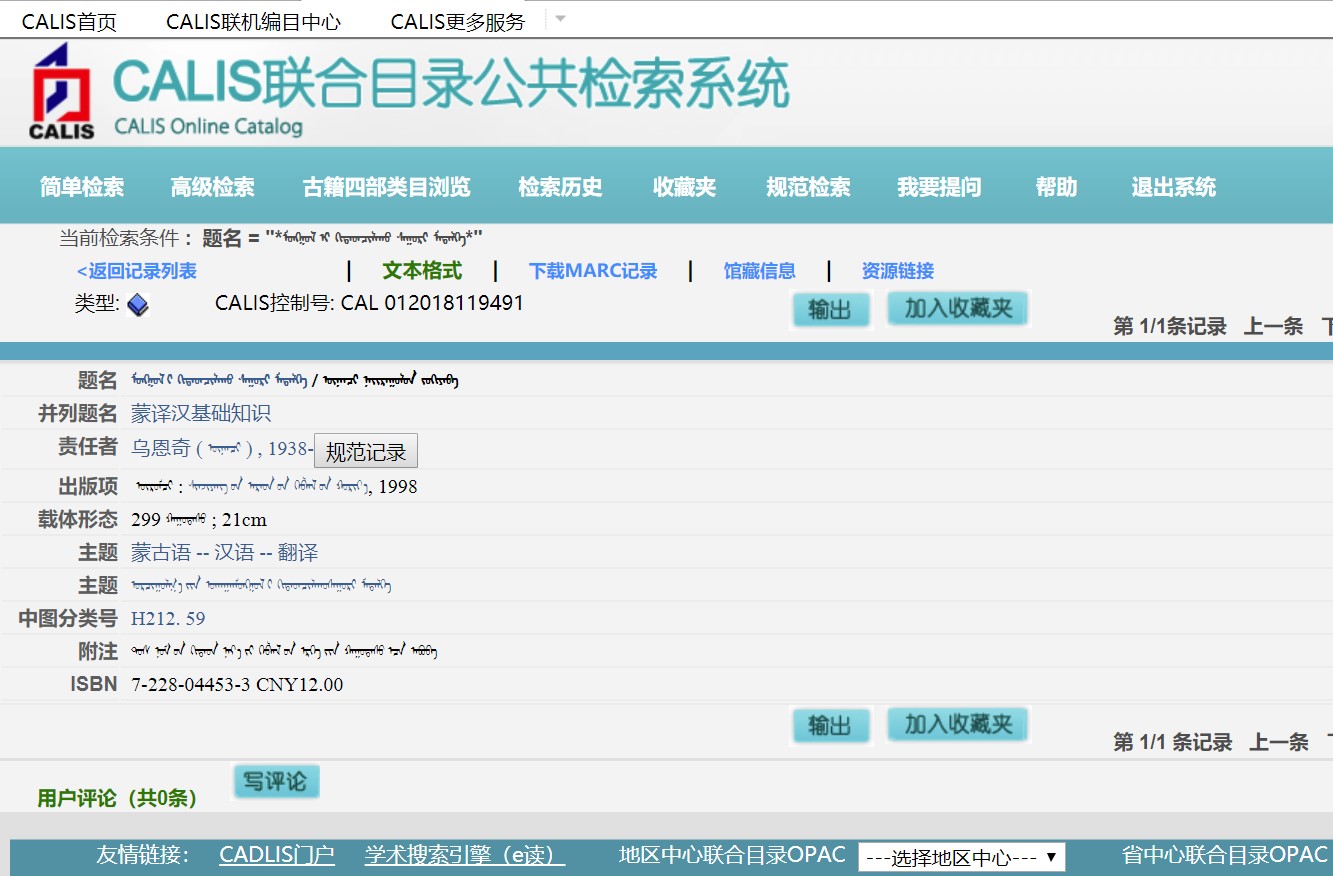Open 简单检索 in navigation bar

click(x=82, y=187)
